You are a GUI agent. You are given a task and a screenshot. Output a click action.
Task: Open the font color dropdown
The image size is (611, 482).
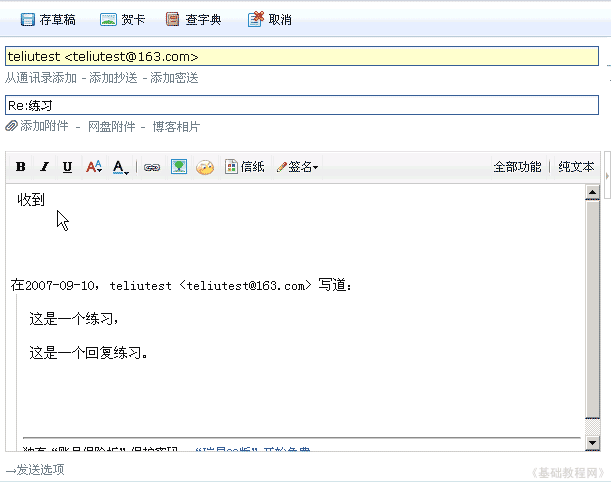pyautogui.click(x=121, y=167)
